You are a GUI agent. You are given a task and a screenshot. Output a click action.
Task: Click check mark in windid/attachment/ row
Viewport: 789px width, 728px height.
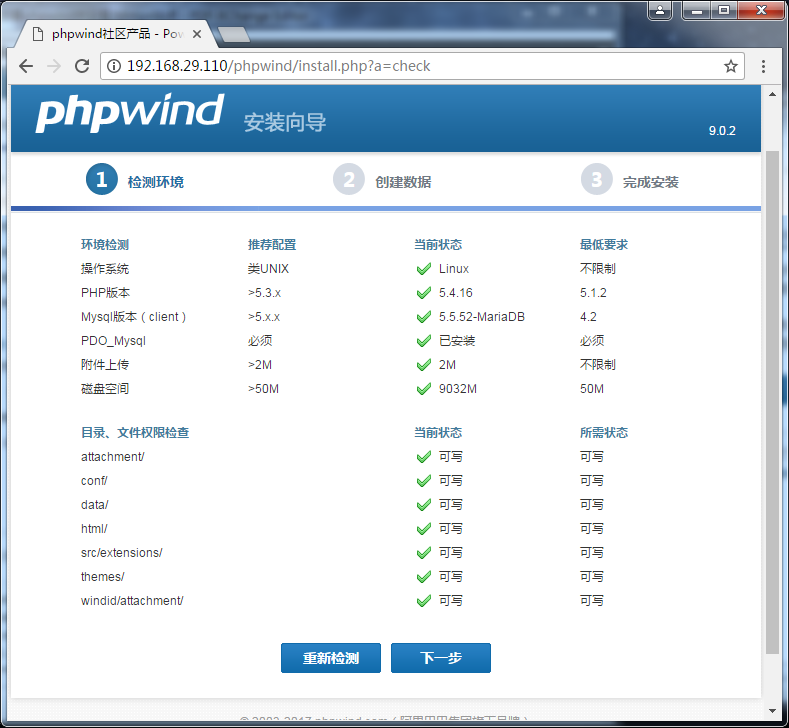[x=424, y=601]
